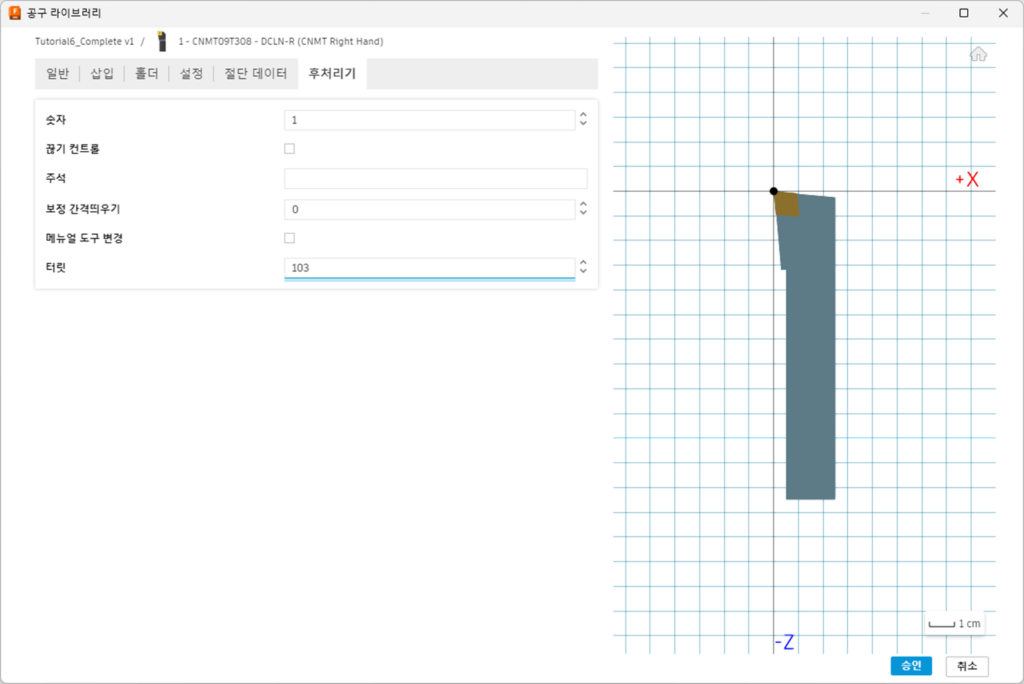Click the +X axis label

pos(967,179)
